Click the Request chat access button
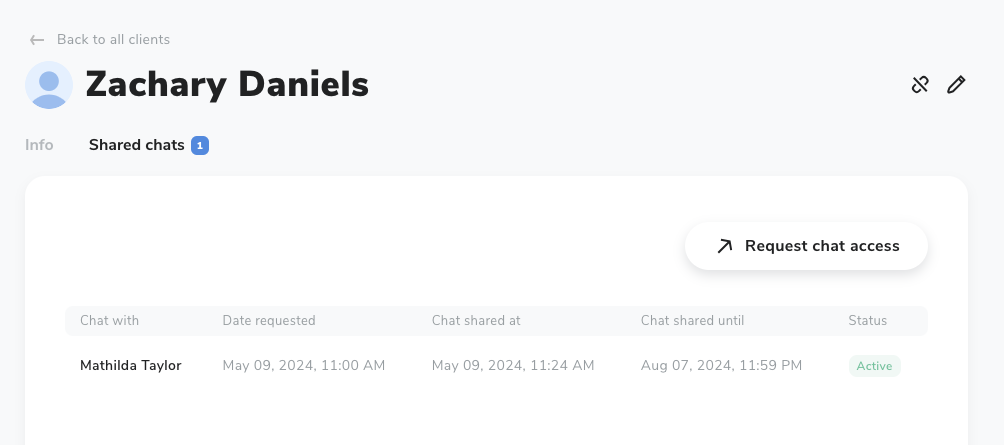The height and width of the screenshot is (445, 1004). point(806,246)
